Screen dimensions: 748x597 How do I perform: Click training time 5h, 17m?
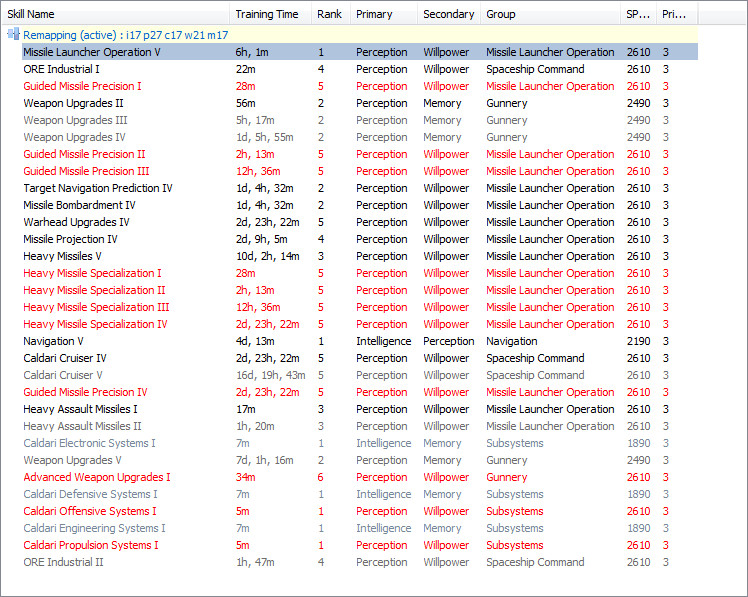[x=255, y=120]
